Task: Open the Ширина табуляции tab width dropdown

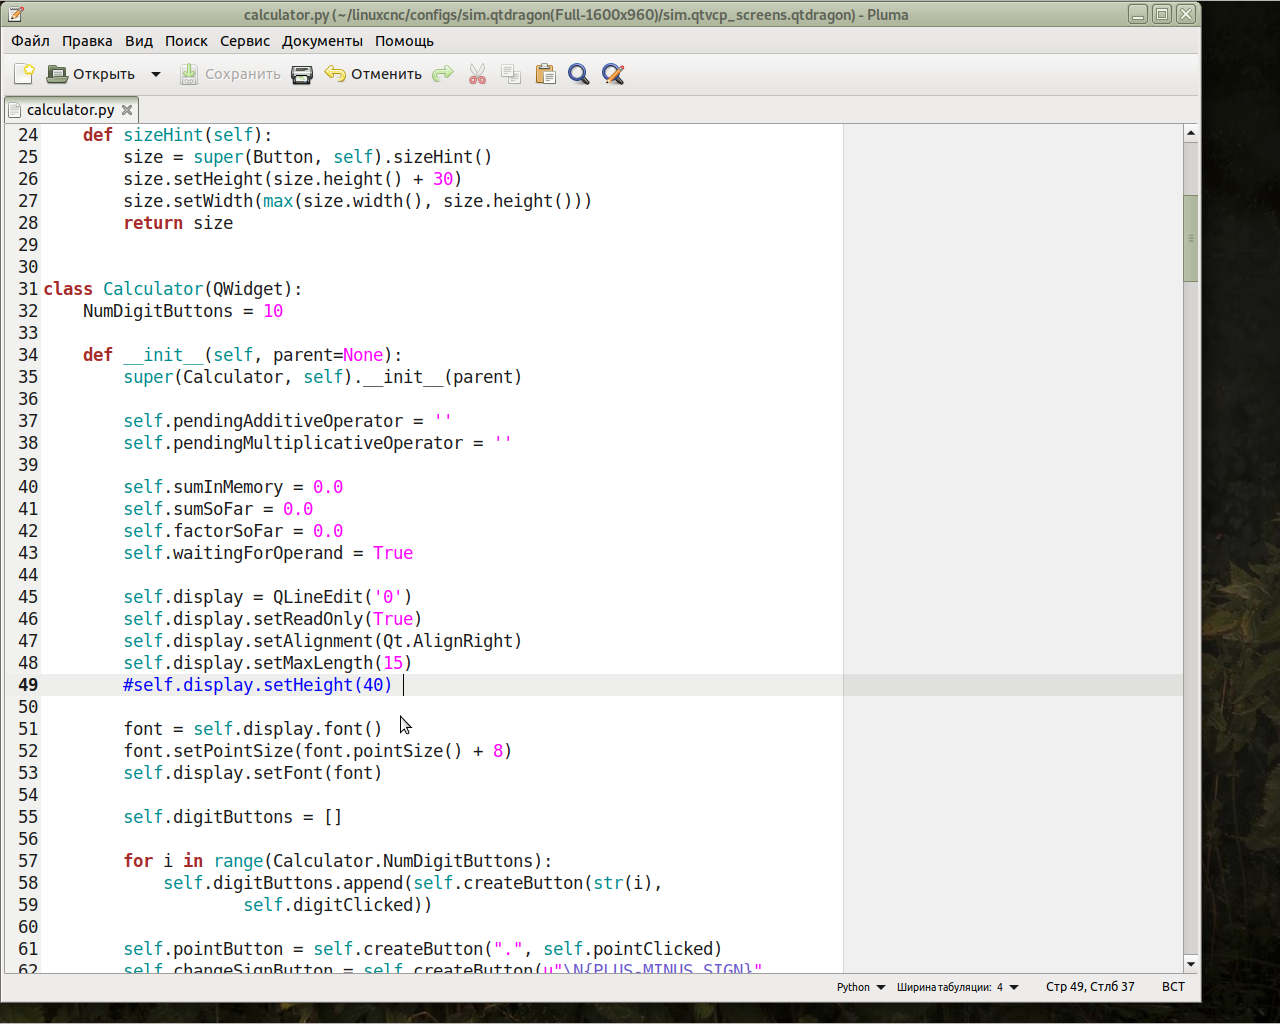Action: pos(957,987)
